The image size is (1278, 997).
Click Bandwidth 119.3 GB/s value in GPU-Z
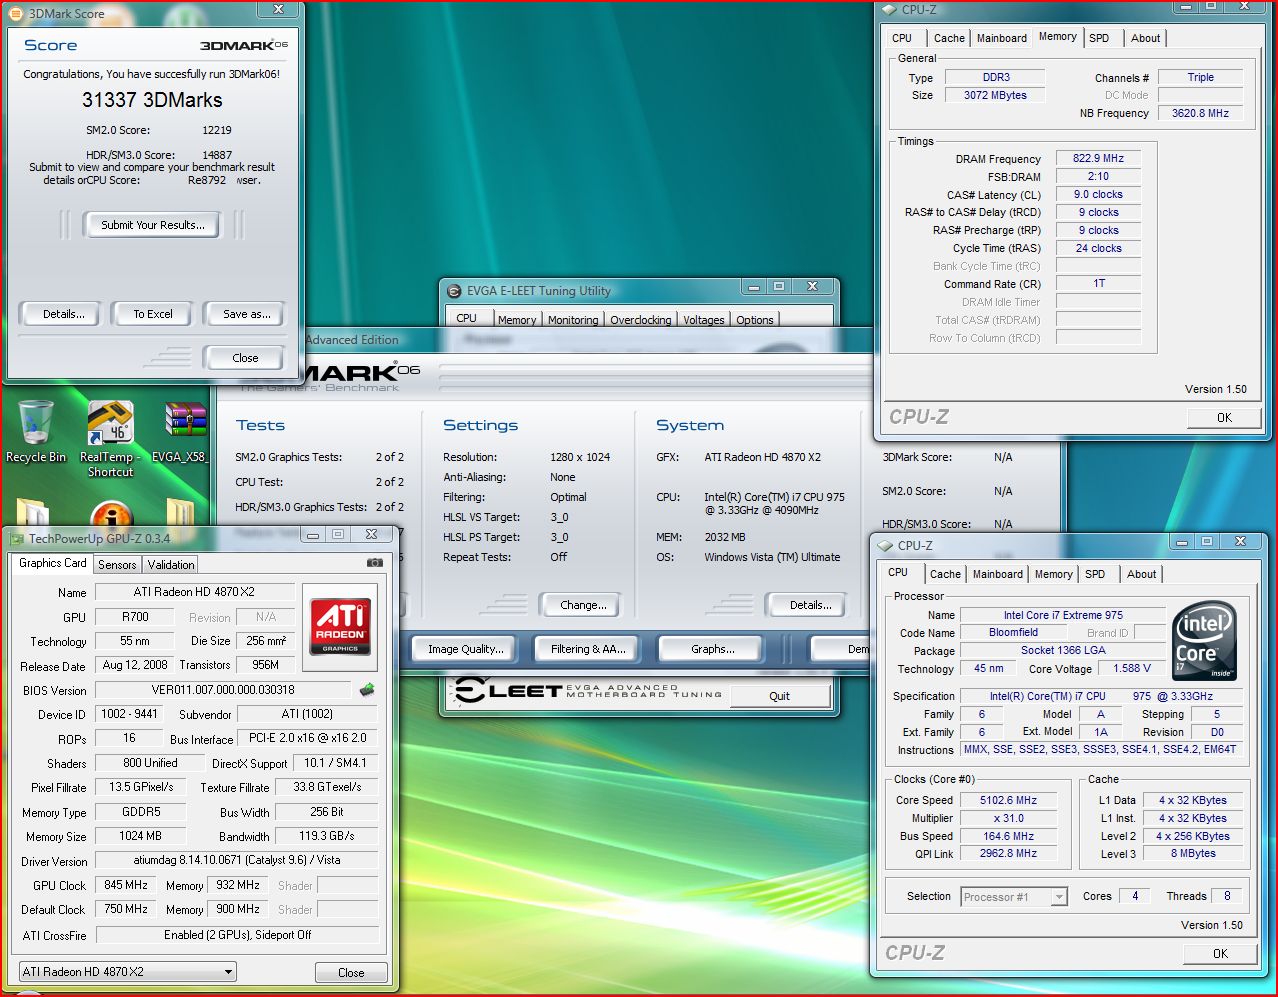326,836
